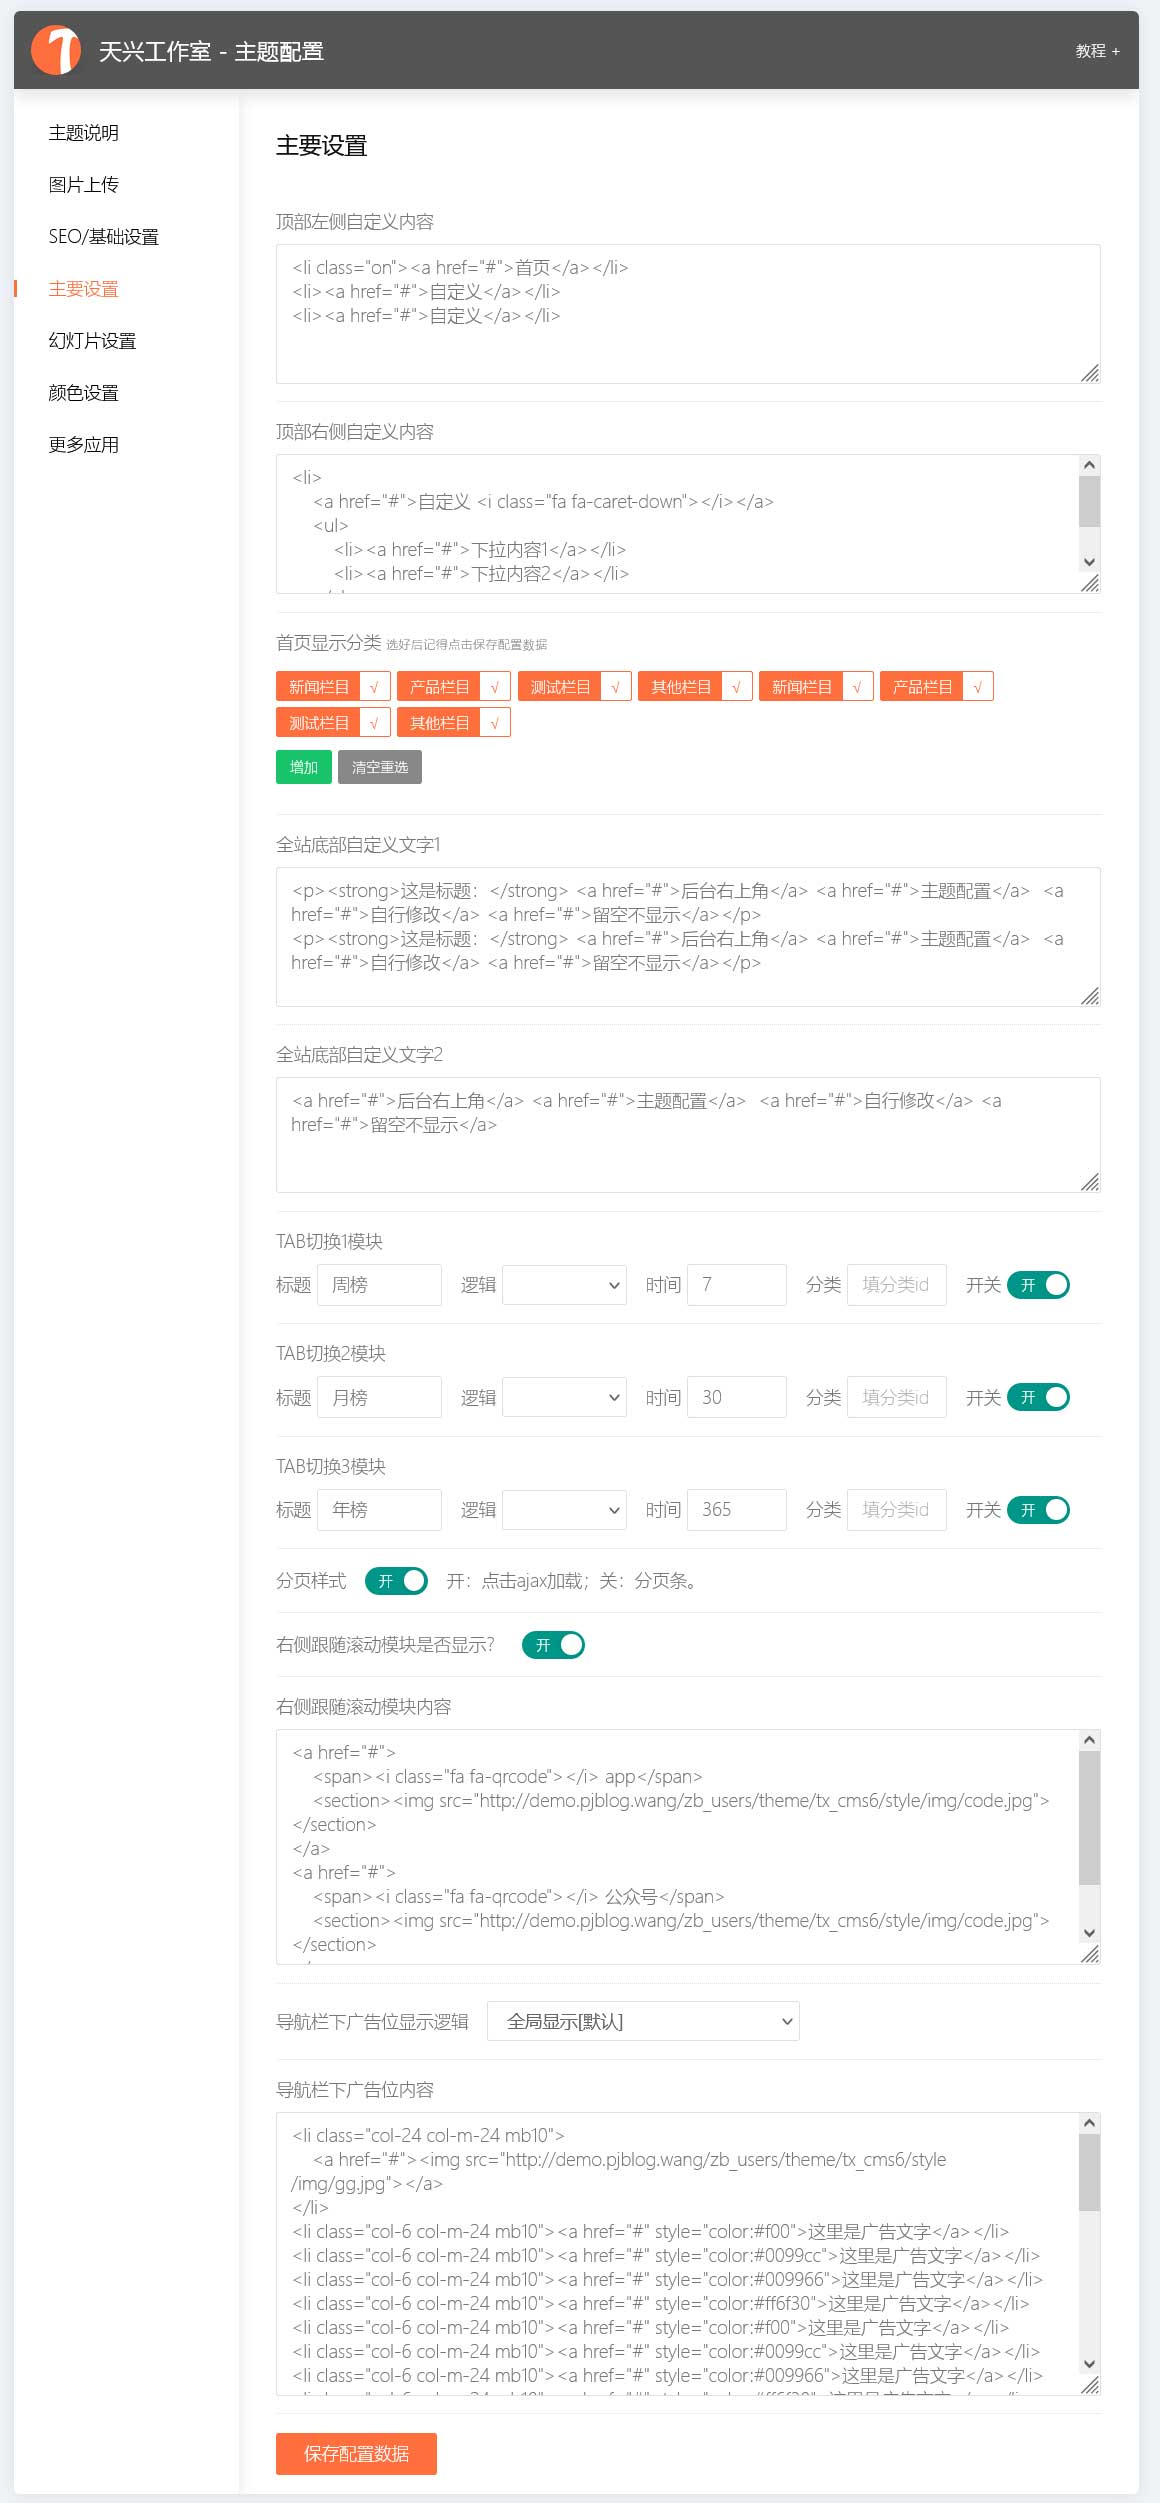Click resize grip of 全站底部自定义文字2 textarea
The height and width of the screenshot is (2503, 1160).
[x=1090, y=1182]
